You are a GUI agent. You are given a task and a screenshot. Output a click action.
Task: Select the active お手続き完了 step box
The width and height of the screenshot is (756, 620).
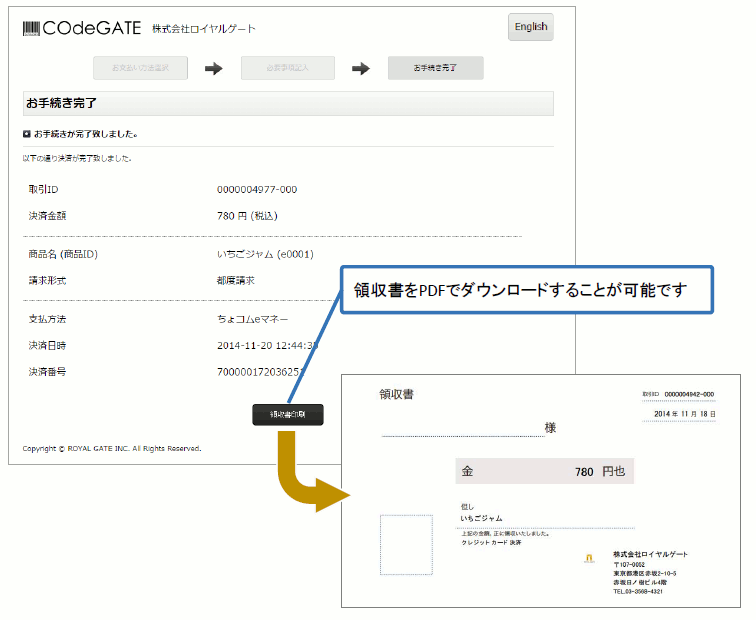click(435, 68)
